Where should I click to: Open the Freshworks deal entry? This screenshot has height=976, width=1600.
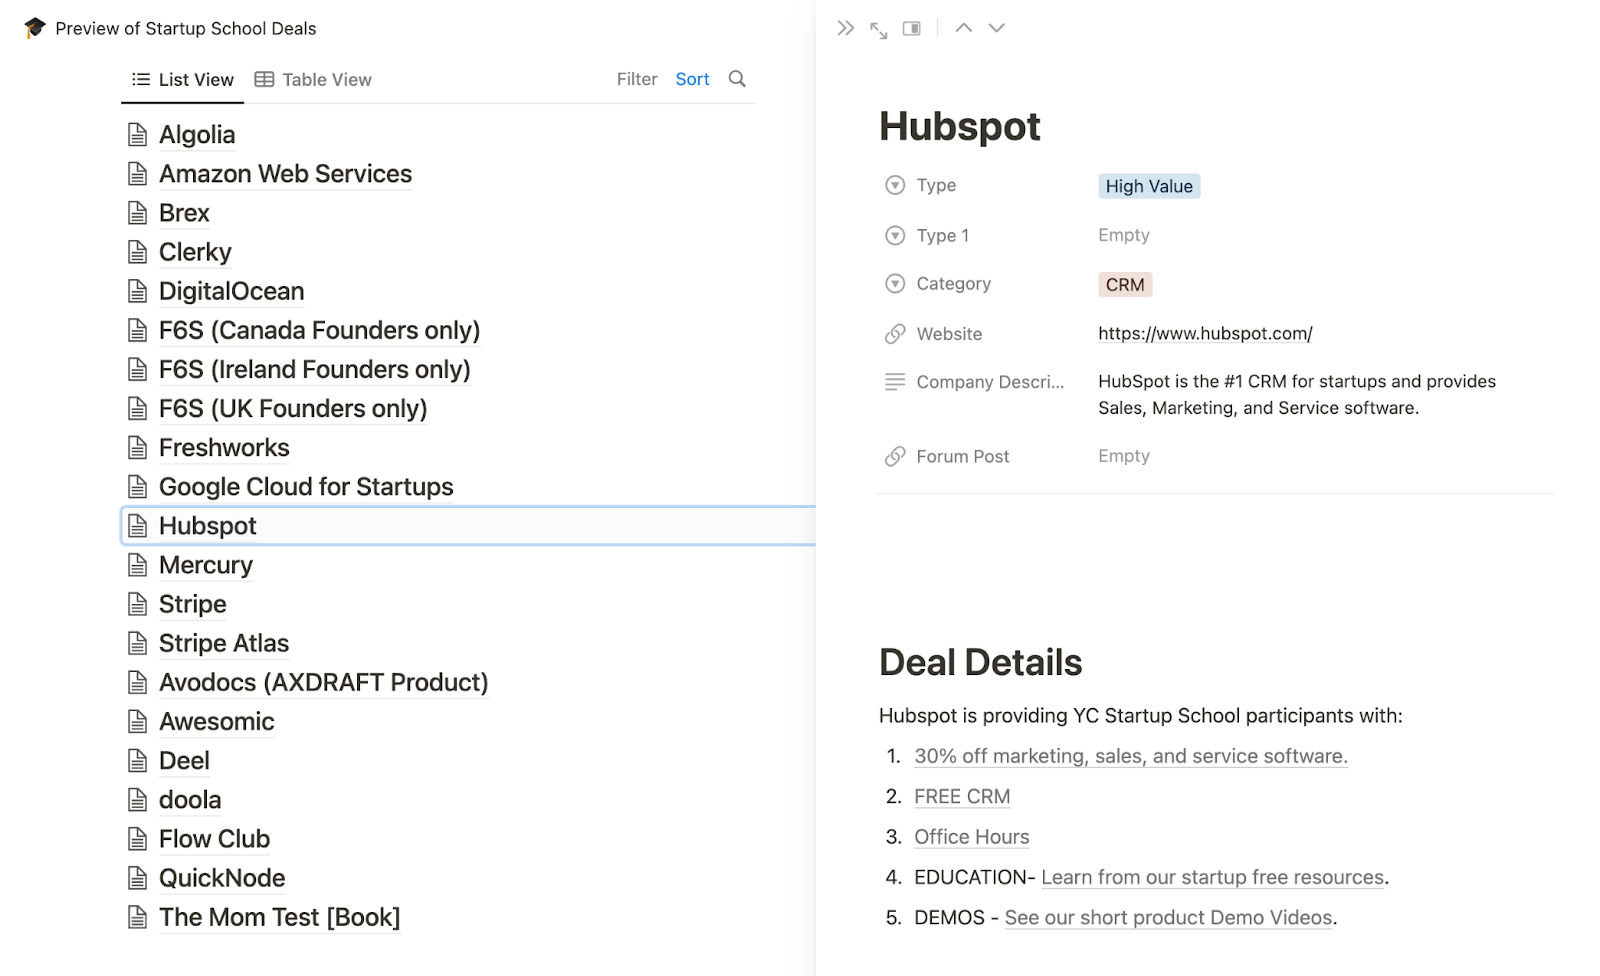[x=224, y=448]
